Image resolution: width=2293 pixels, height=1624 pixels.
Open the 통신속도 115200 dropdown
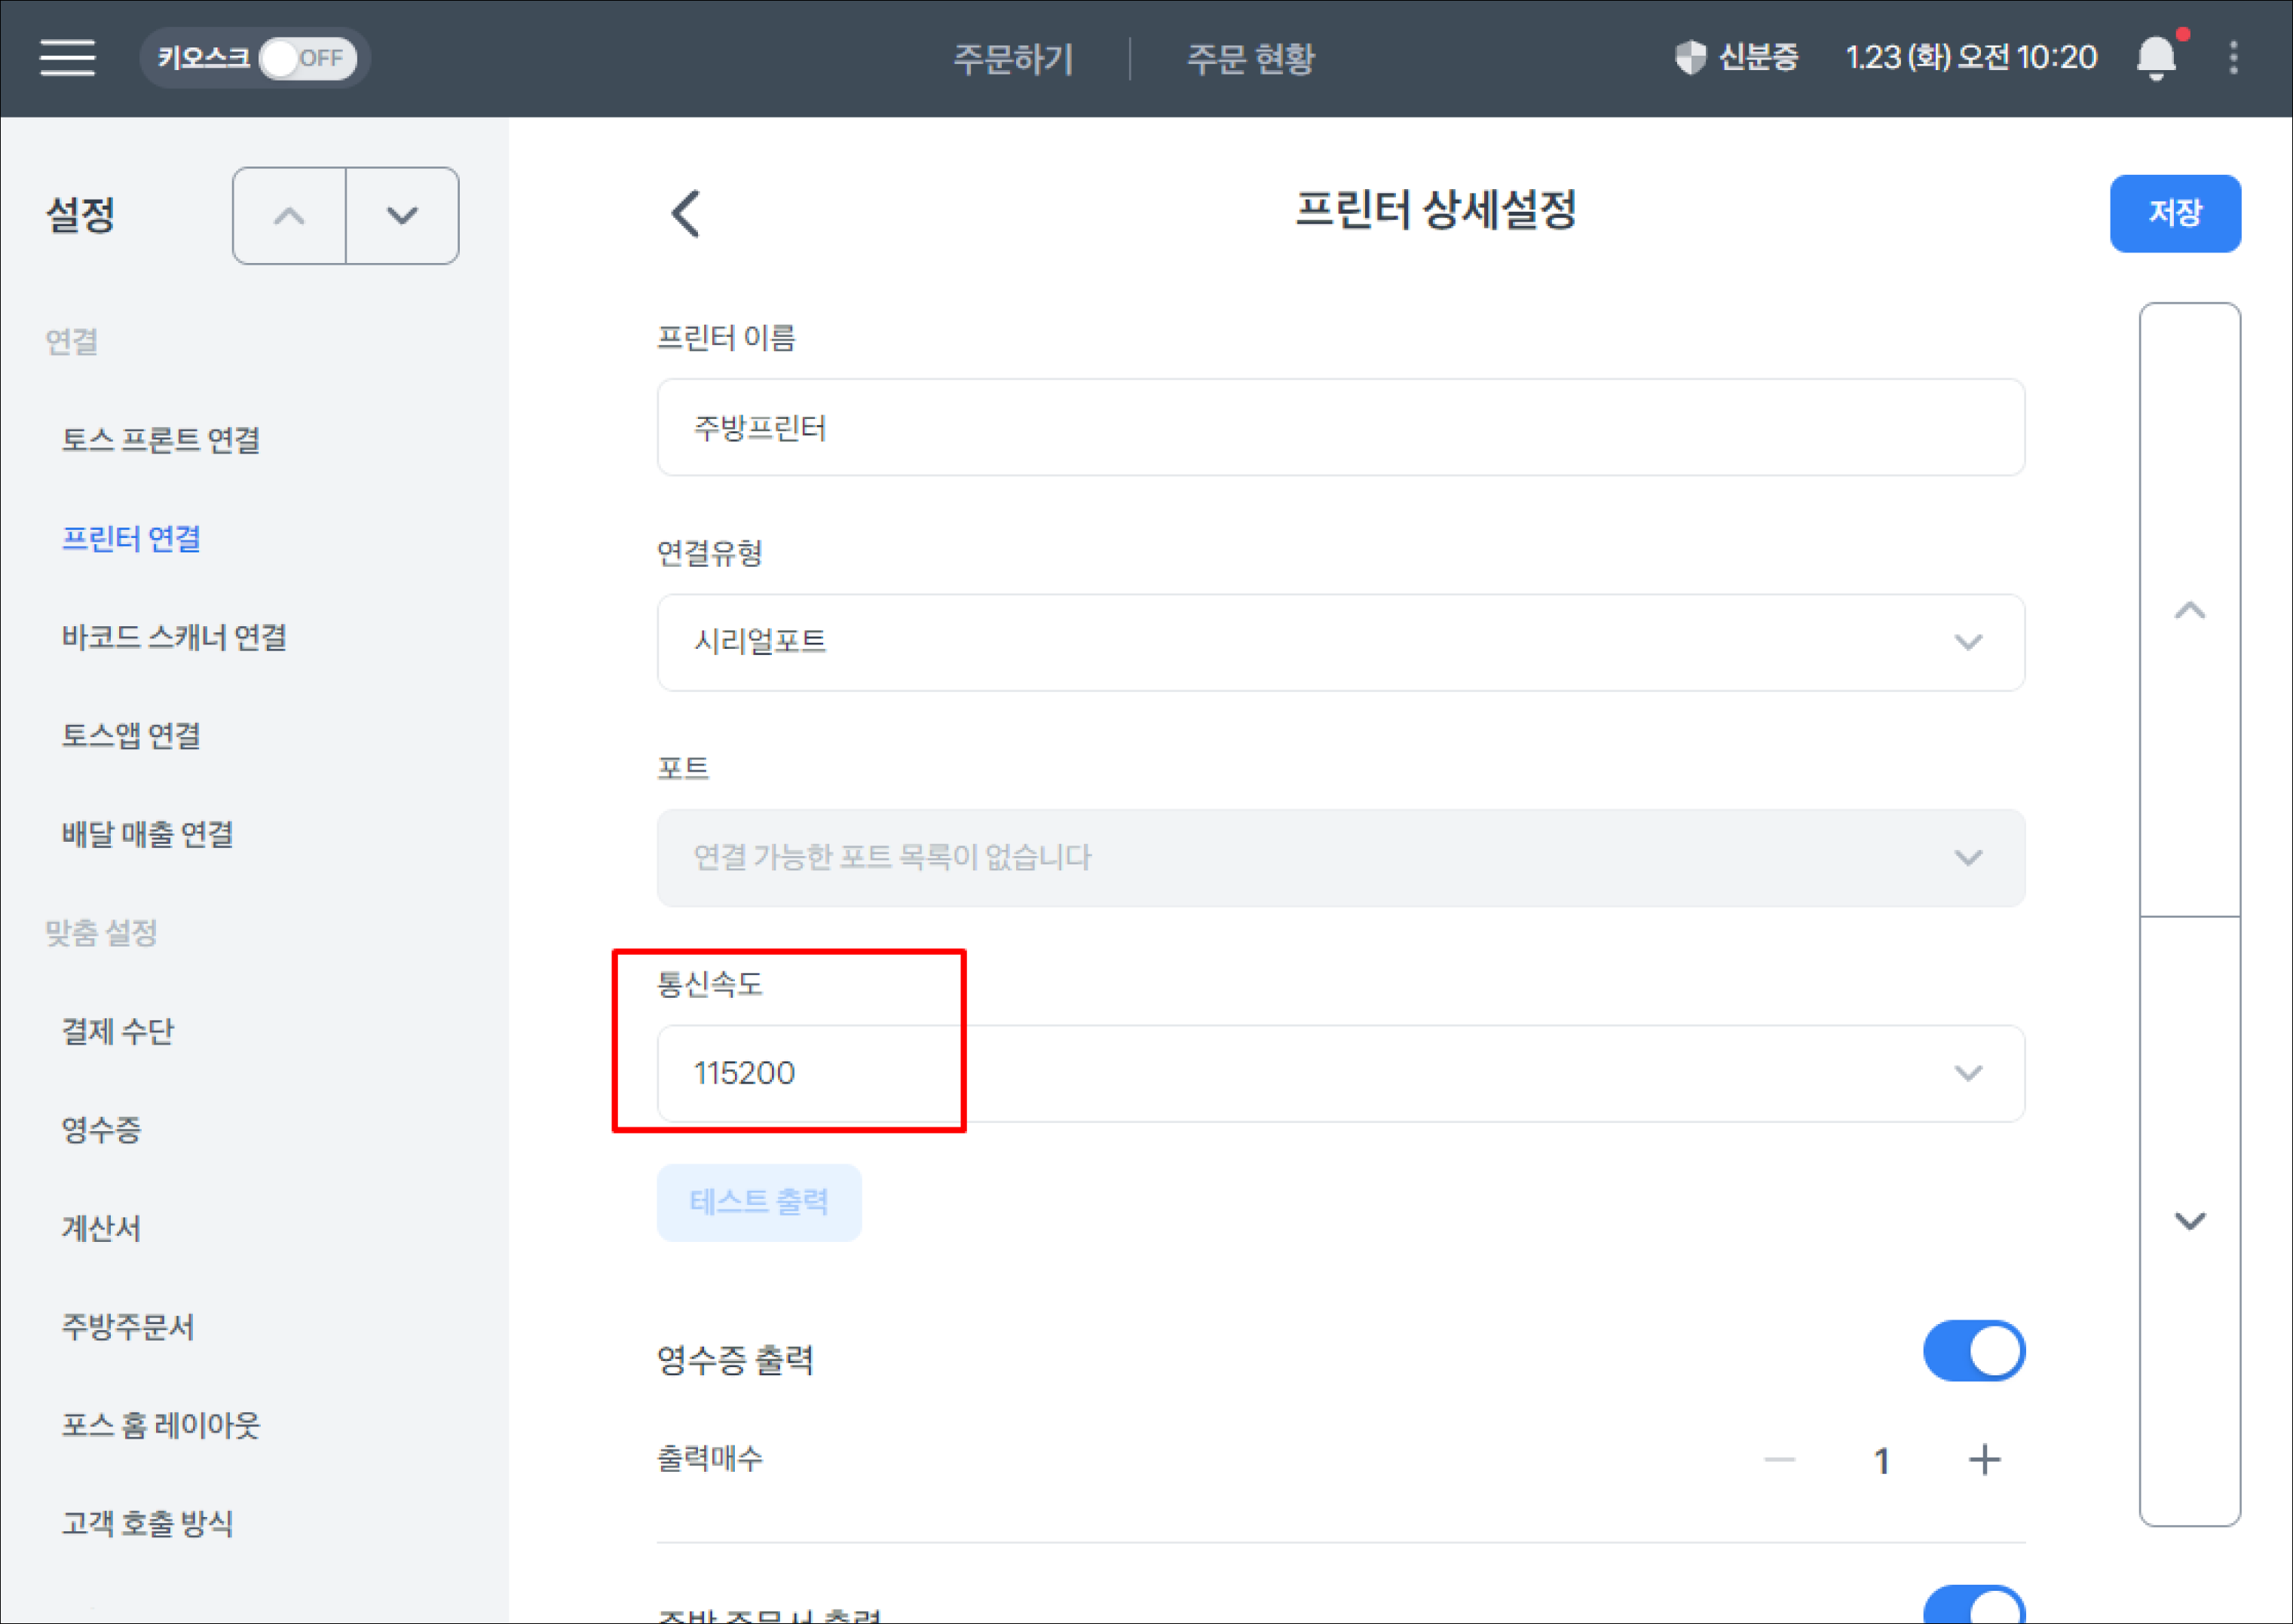click(1340, 1073)
